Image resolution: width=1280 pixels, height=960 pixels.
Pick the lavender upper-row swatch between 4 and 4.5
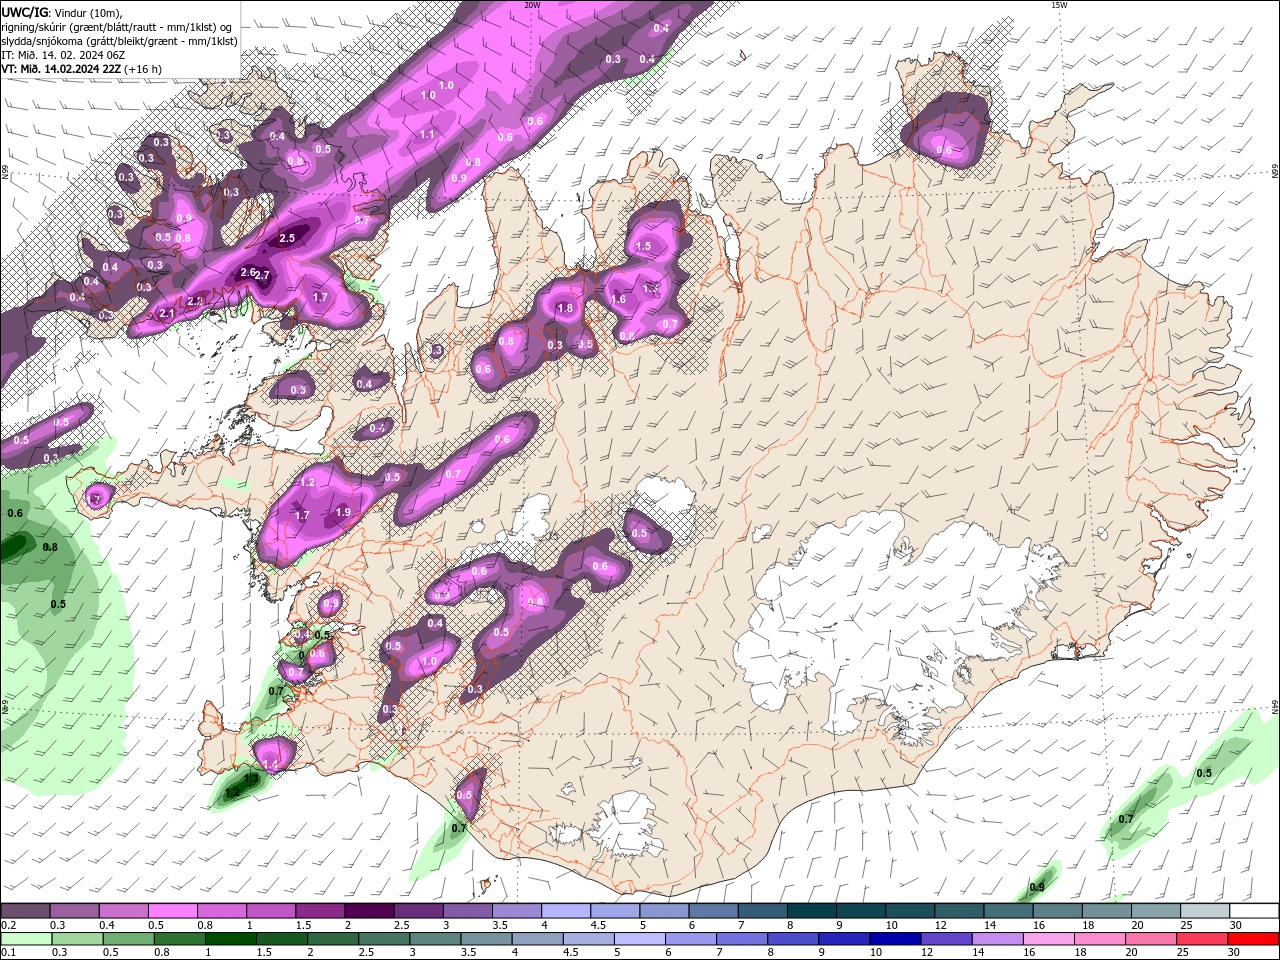coord(566,911)
